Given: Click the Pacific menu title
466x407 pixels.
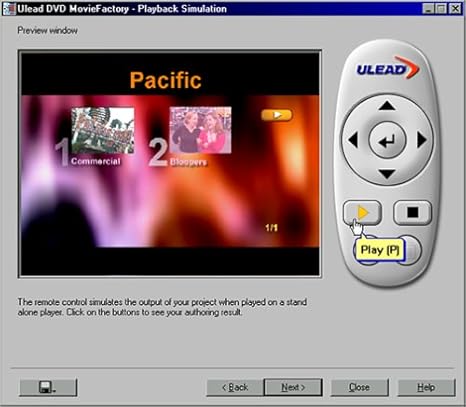Looking at the screenshot, I should click(x=165, y=80).
